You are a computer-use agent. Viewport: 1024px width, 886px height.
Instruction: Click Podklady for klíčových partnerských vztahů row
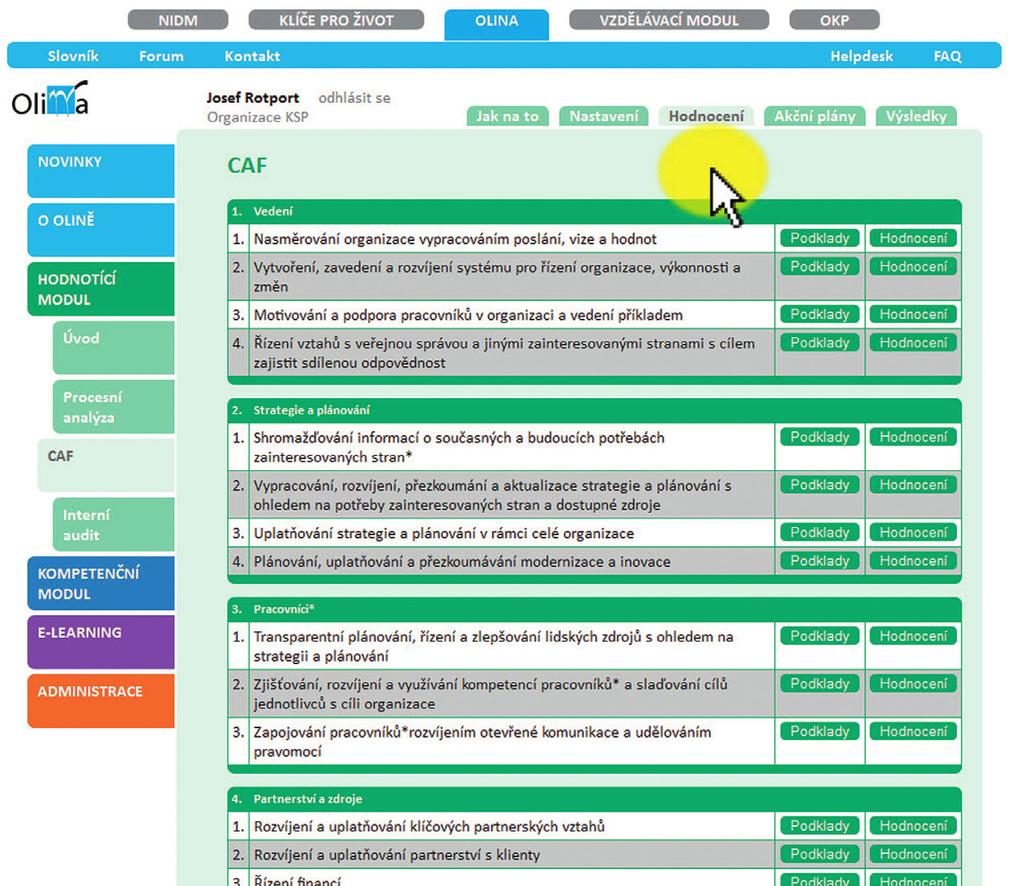820,826
